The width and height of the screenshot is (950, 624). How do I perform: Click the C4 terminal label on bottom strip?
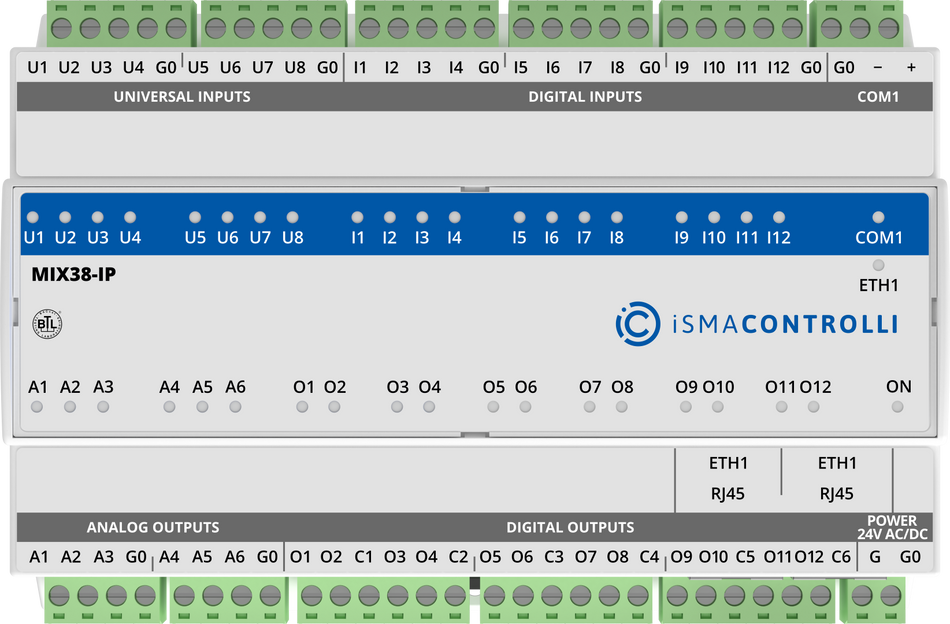coord(649,557)
